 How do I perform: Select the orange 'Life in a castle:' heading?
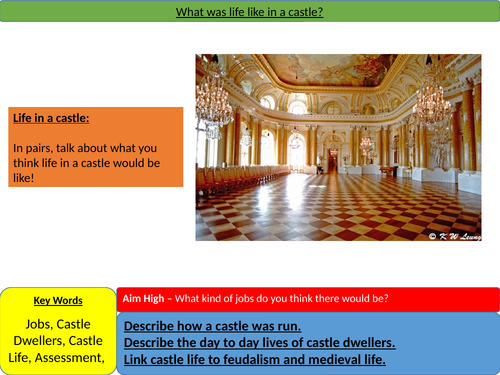click(x=51, y=118)
